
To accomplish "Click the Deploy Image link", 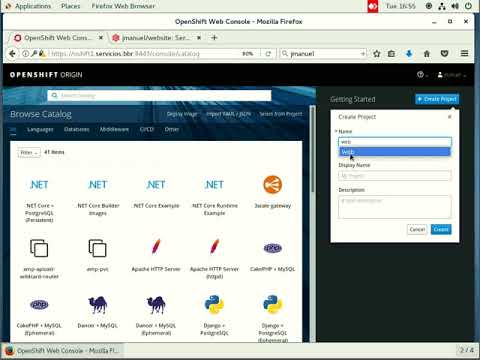I will click(182, 114).
